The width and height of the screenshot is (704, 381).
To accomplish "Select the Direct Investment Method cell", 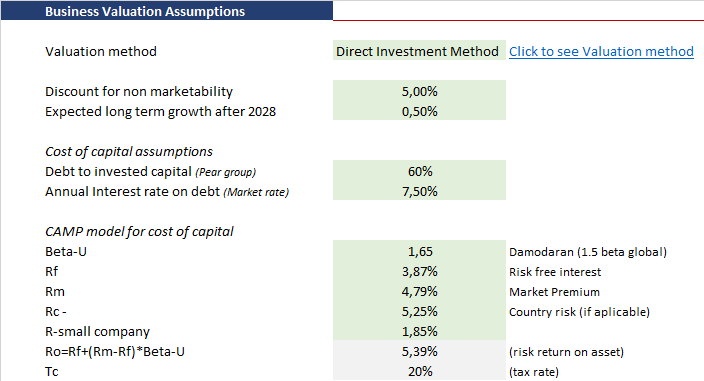I will [419, 50].
